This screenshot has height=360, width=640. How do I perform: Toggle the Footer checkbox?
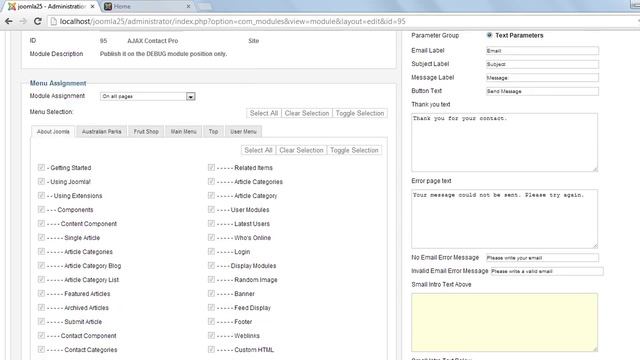[x=211, y=321]
